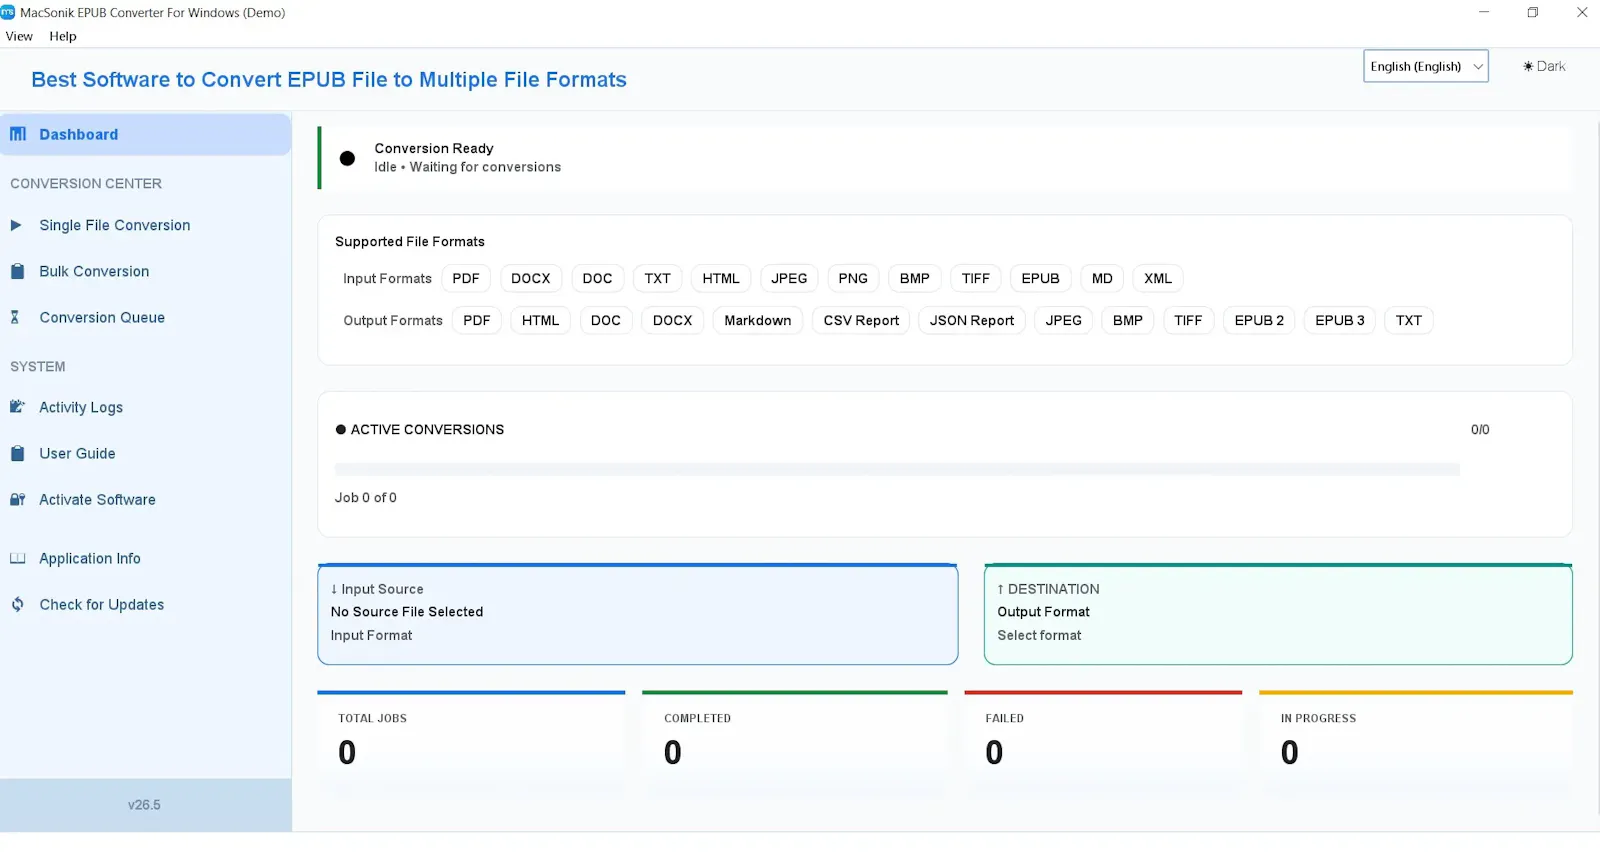Click the MD input format chip

pyautogui.click(x=1102, y=278)
